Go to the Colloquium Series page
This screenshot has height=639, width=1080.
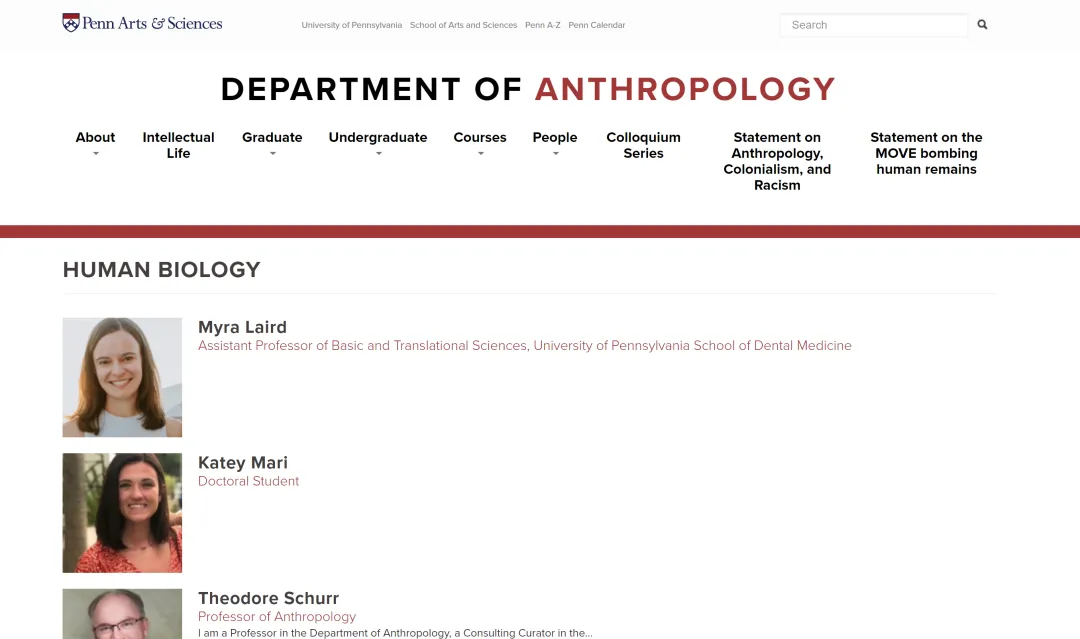[x=643, y=145]
